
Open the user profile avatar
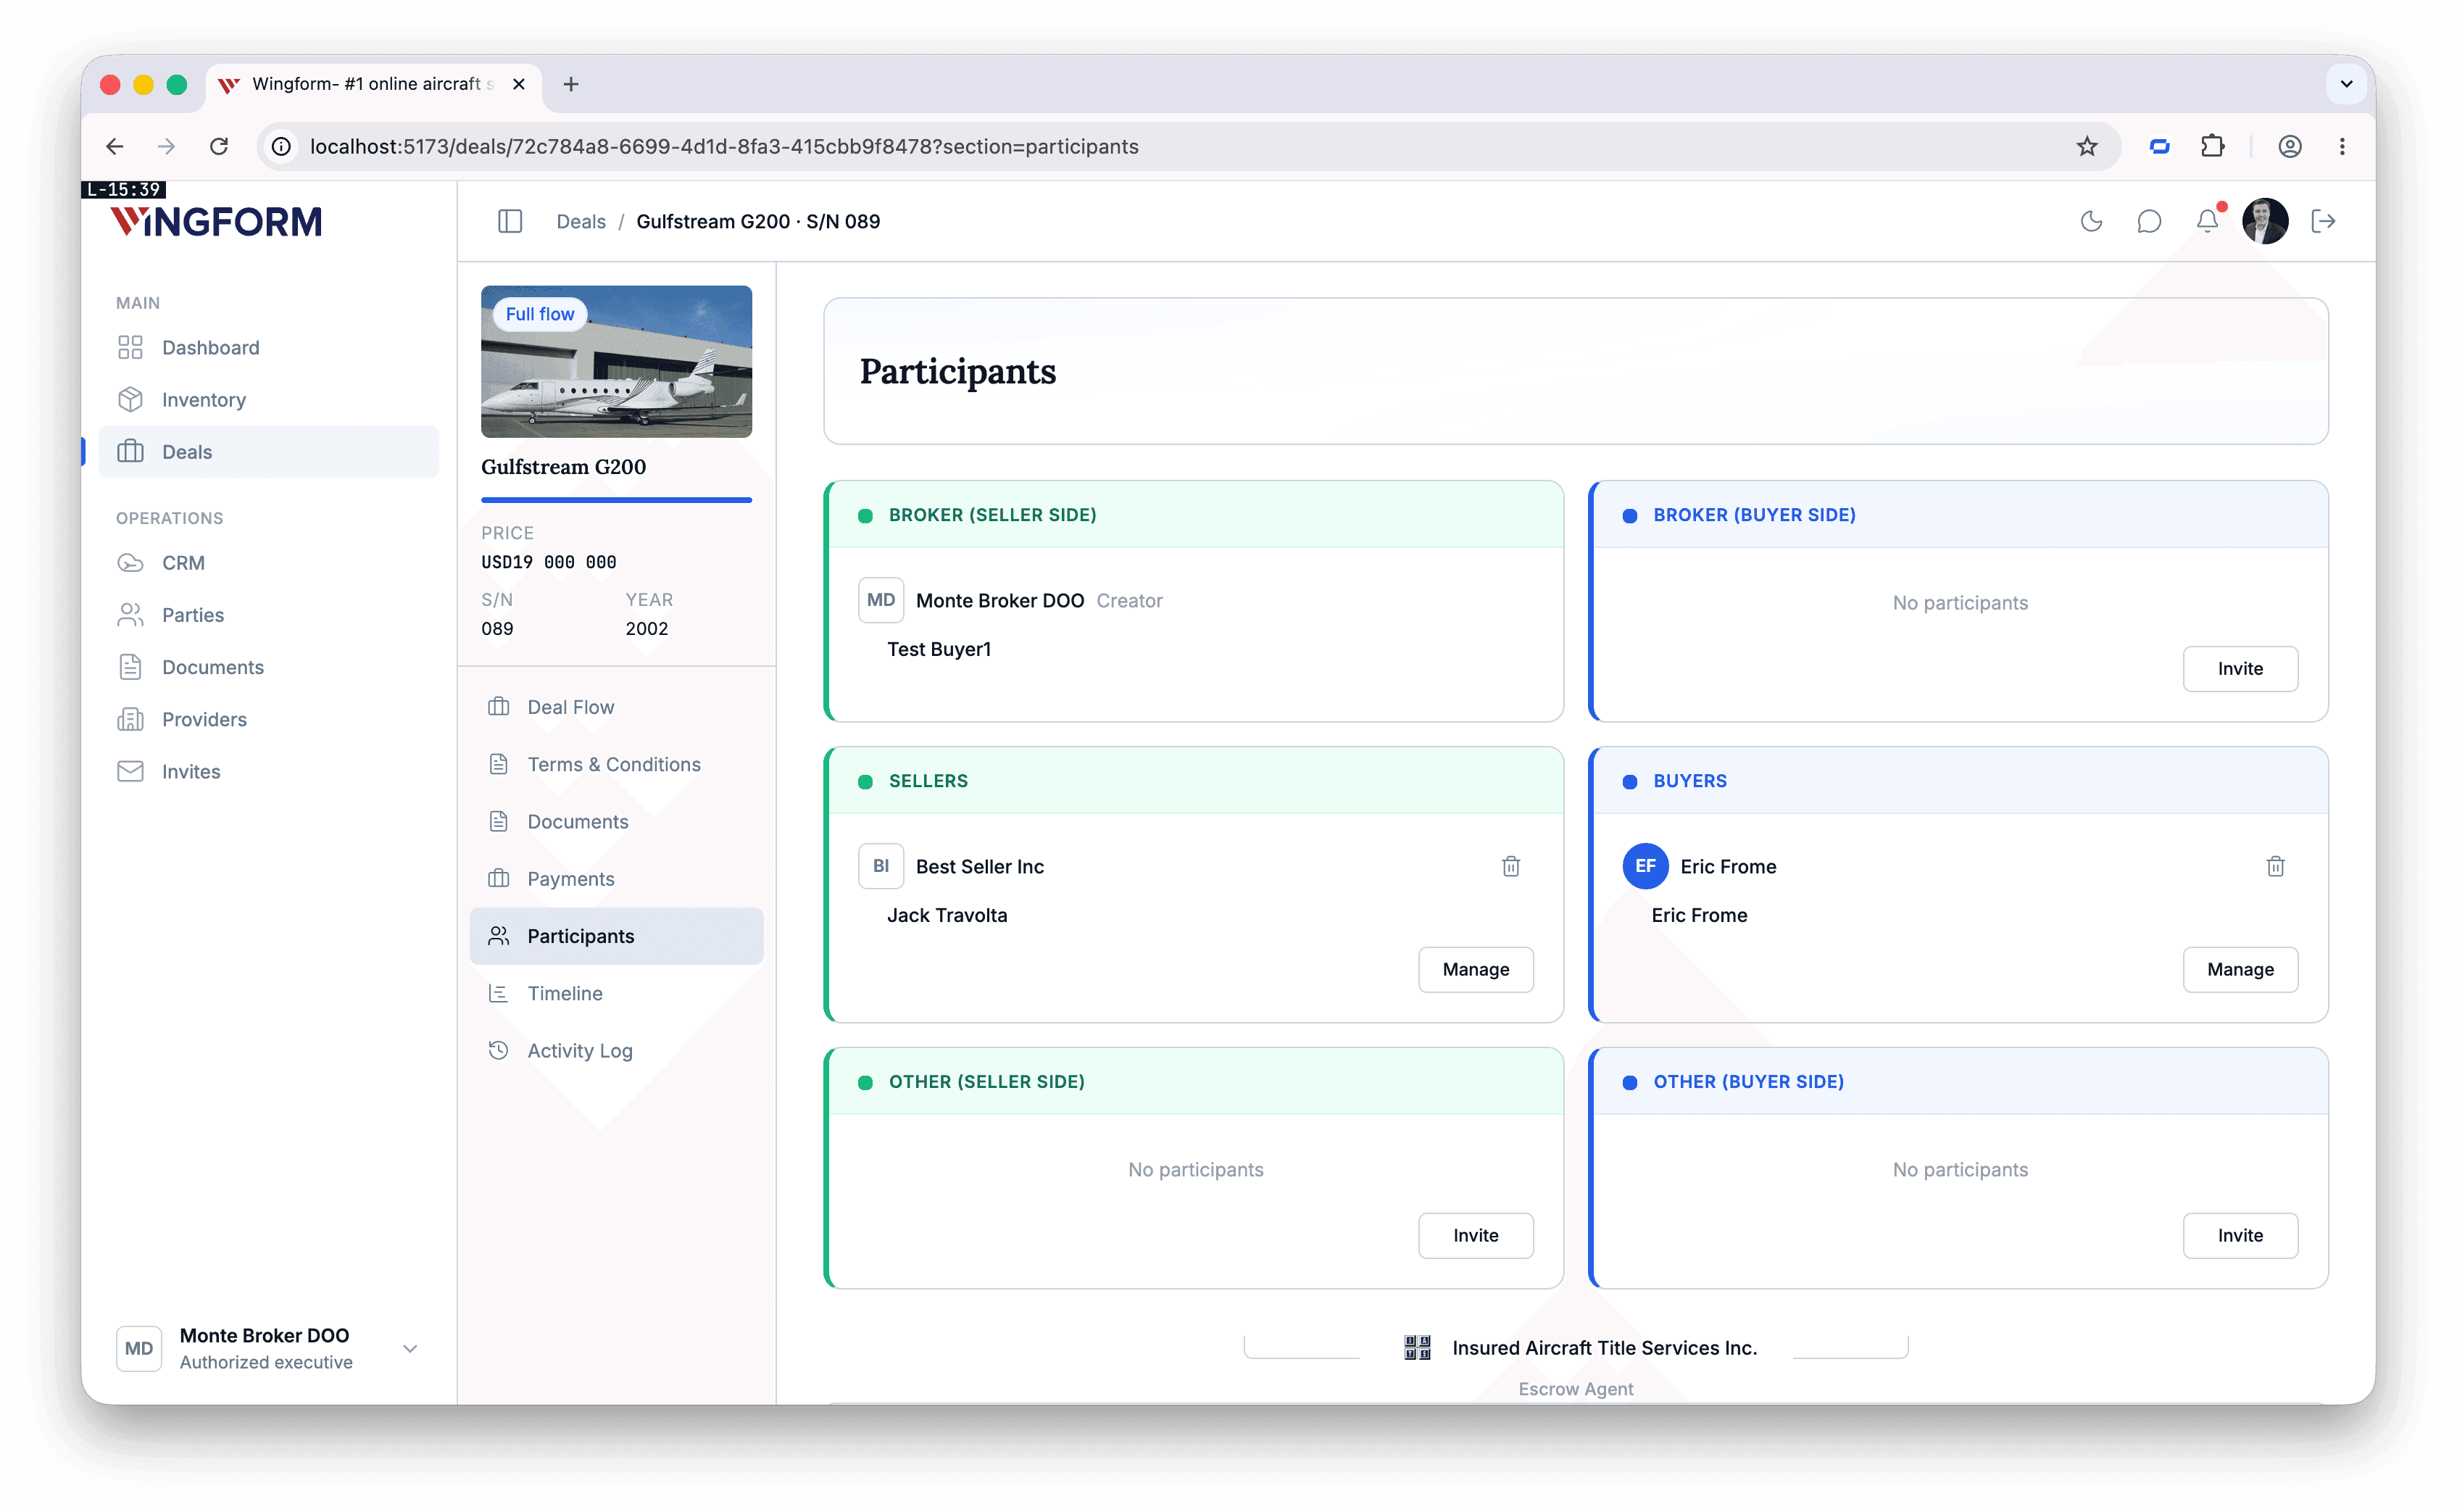(x=2265, y=221)
